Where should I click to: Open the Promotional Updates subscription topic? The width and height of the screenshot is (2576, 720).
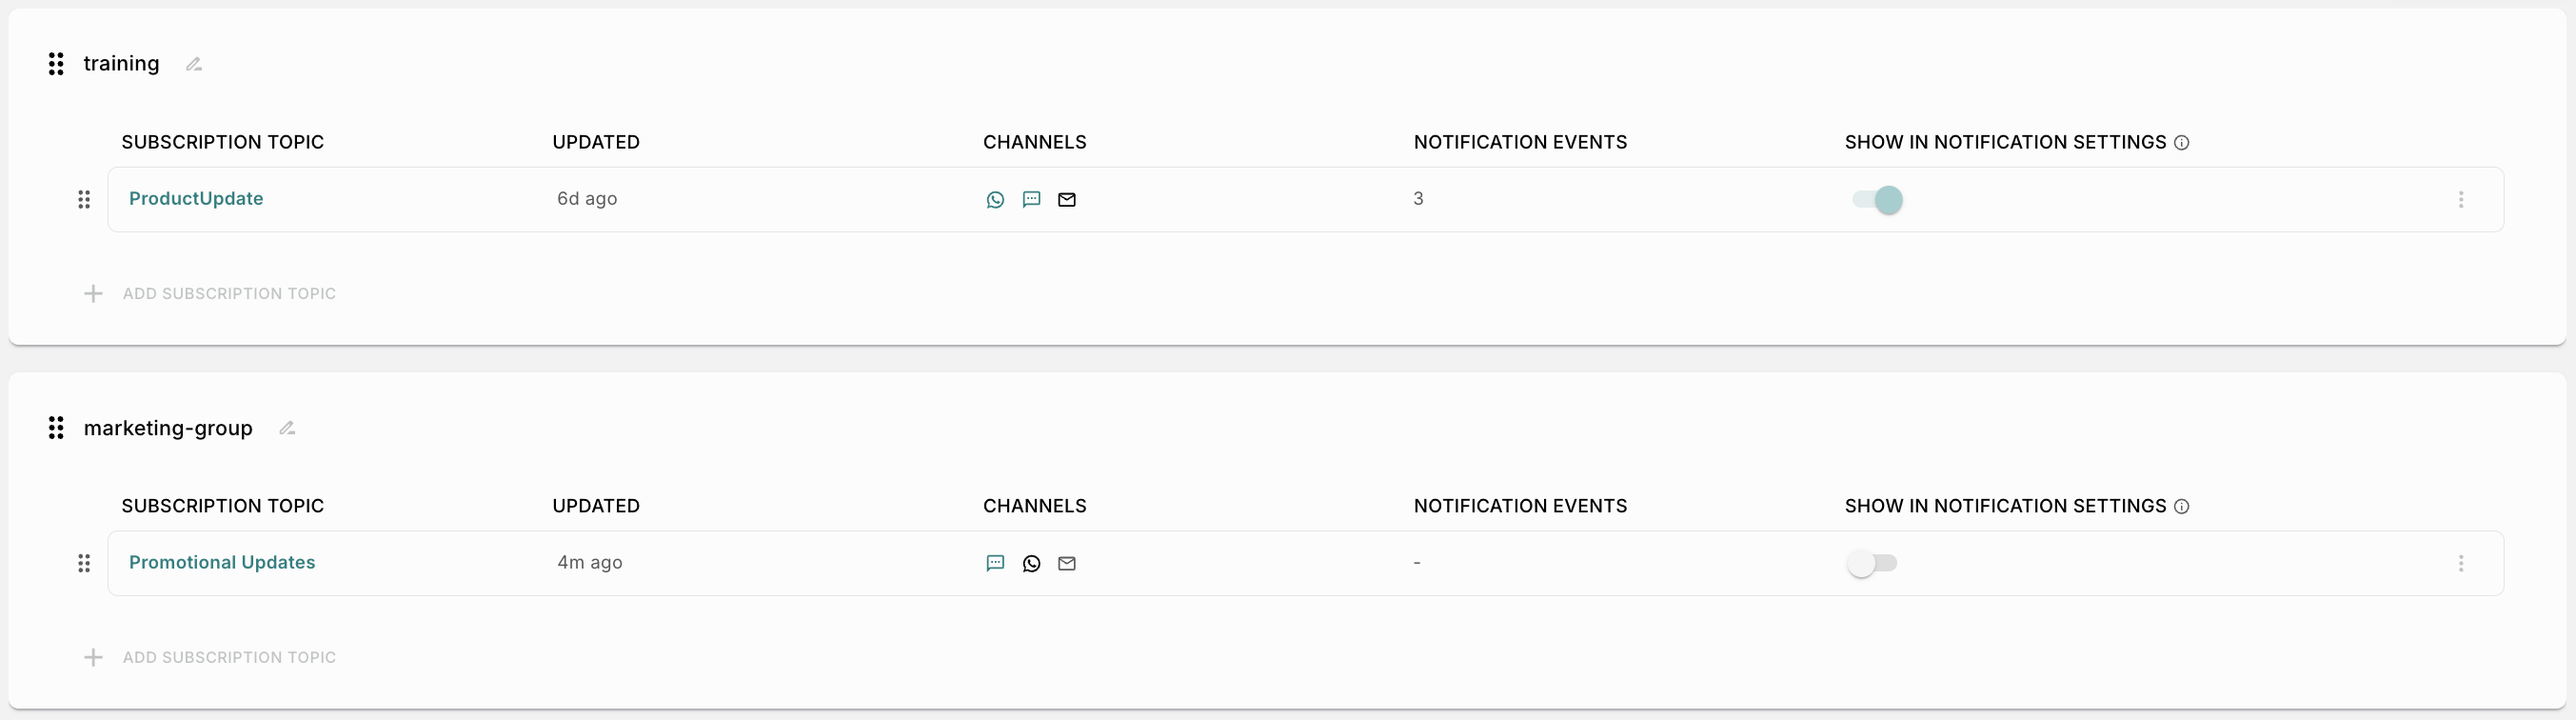click(x=222, y=562)
